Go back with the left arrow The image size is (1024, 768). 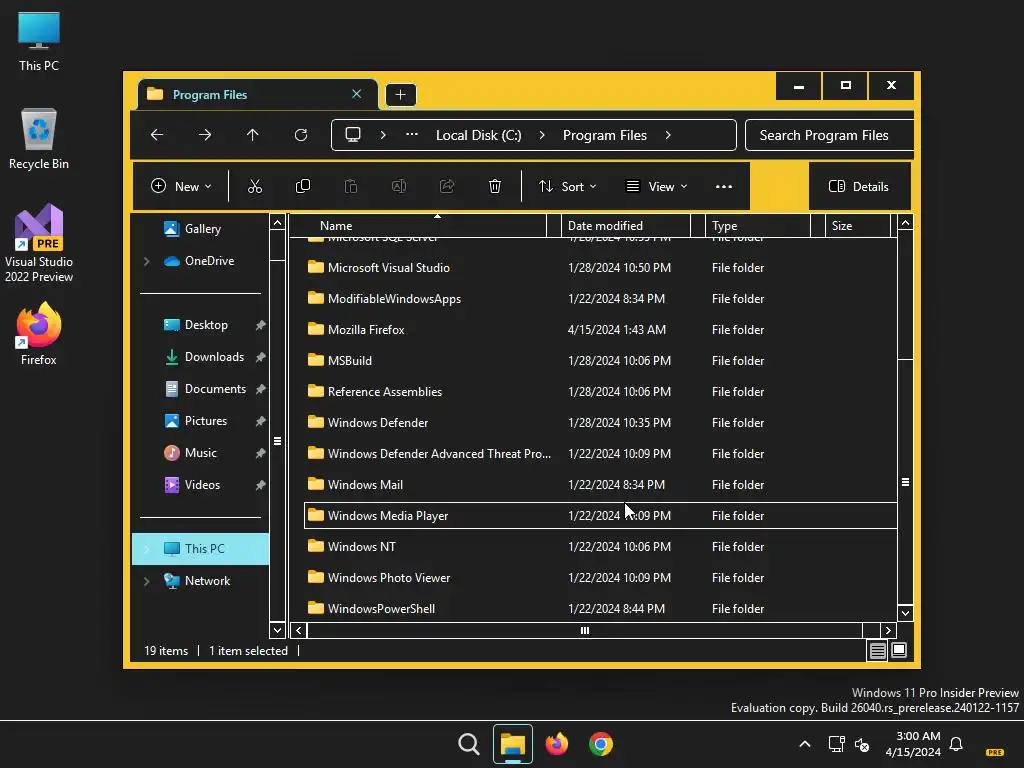157,135
